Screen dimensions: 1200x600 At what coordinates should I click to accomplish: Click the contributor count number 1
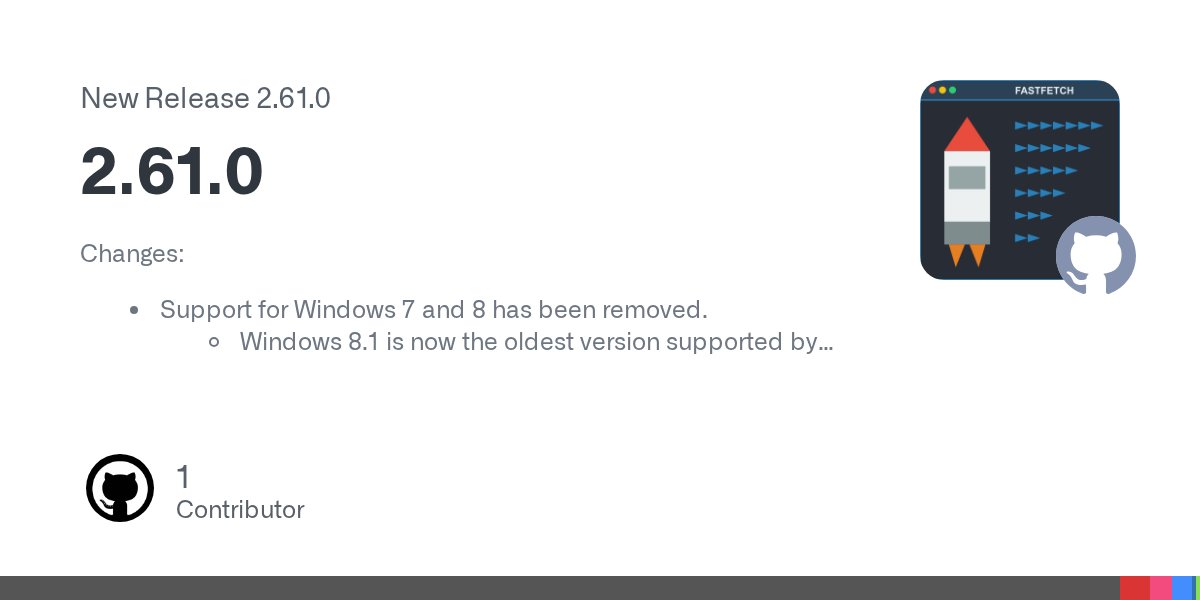[183, 477]
